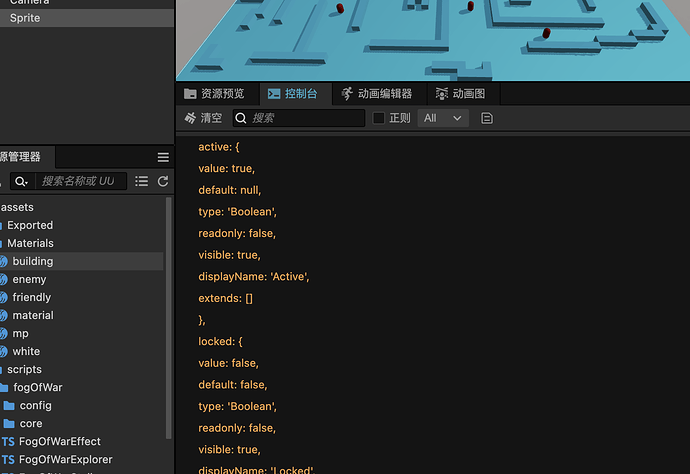Click the config folder icon
The image size is (690, 474).
coord(9,405)
